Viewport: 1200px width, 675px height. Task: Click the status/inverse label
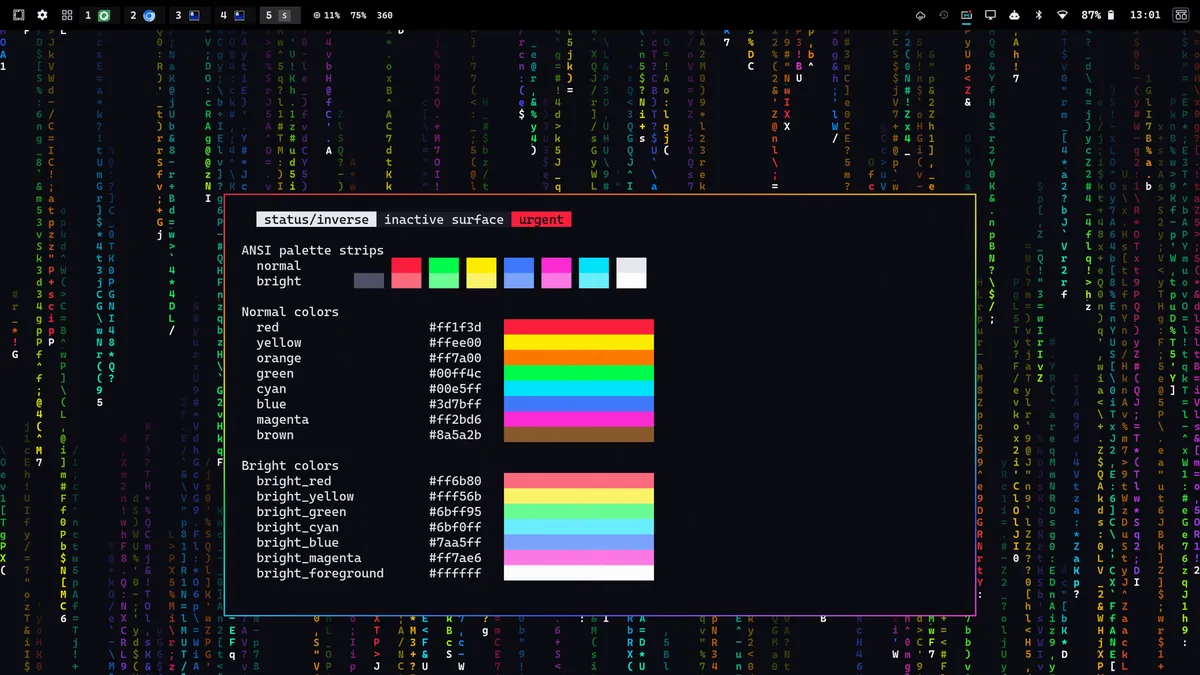[x=317, y=220]
